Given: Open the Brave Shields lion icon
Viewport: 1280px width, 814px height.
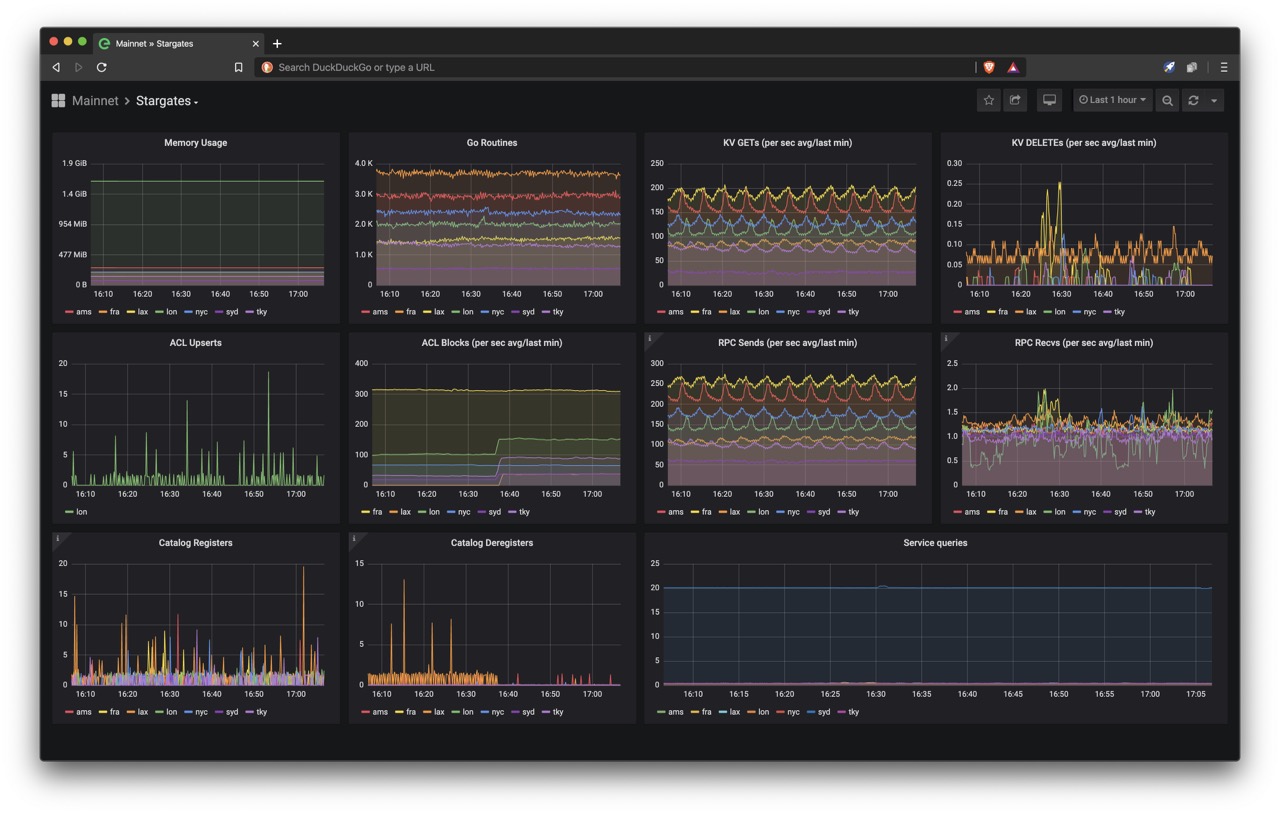Looking at the screenshot, I should 989,67.
